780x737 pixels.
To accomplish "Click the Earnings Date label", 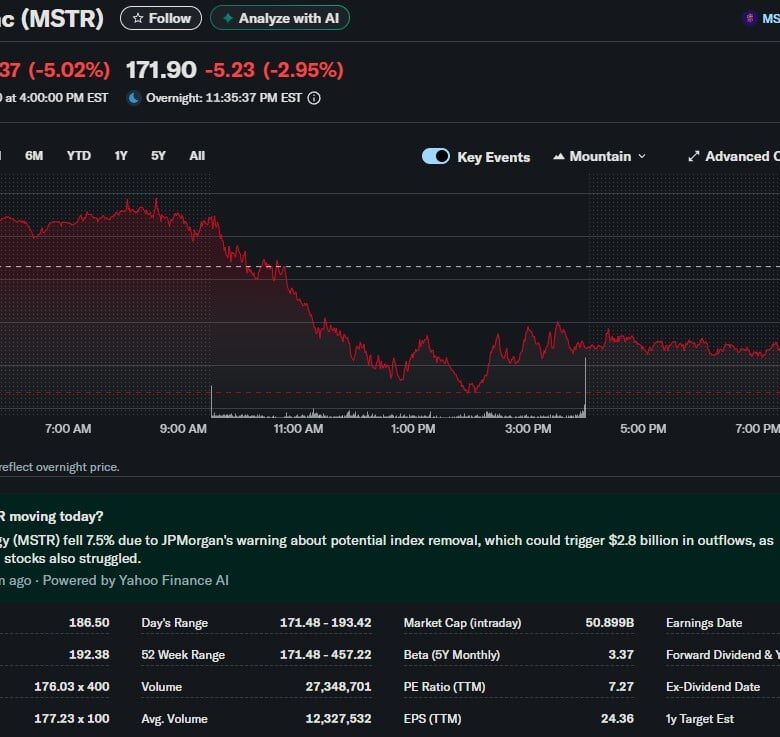I will [704, 623].
